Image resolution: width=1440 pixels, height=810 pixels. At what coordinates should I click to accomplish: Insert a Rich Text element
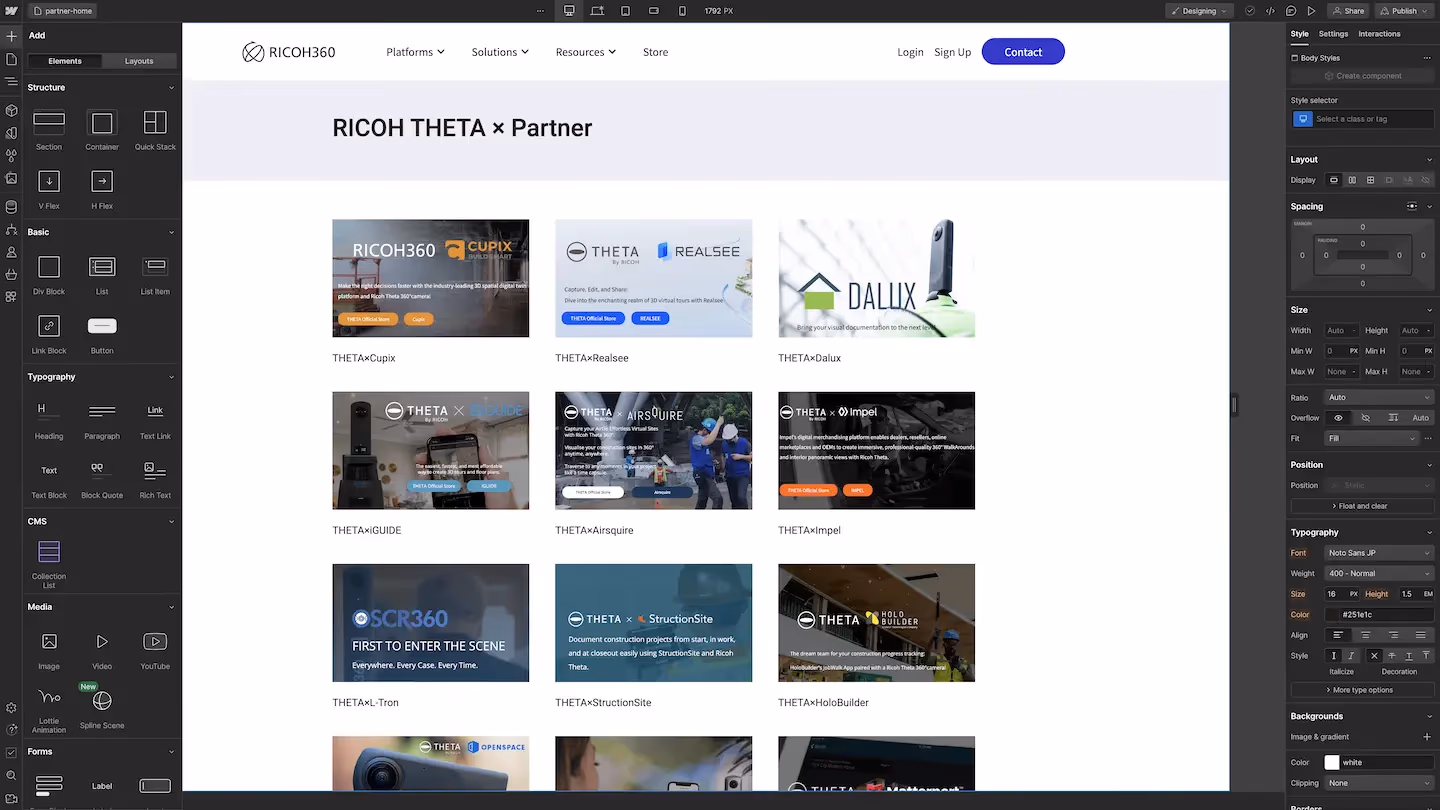[x=155, y=478]
